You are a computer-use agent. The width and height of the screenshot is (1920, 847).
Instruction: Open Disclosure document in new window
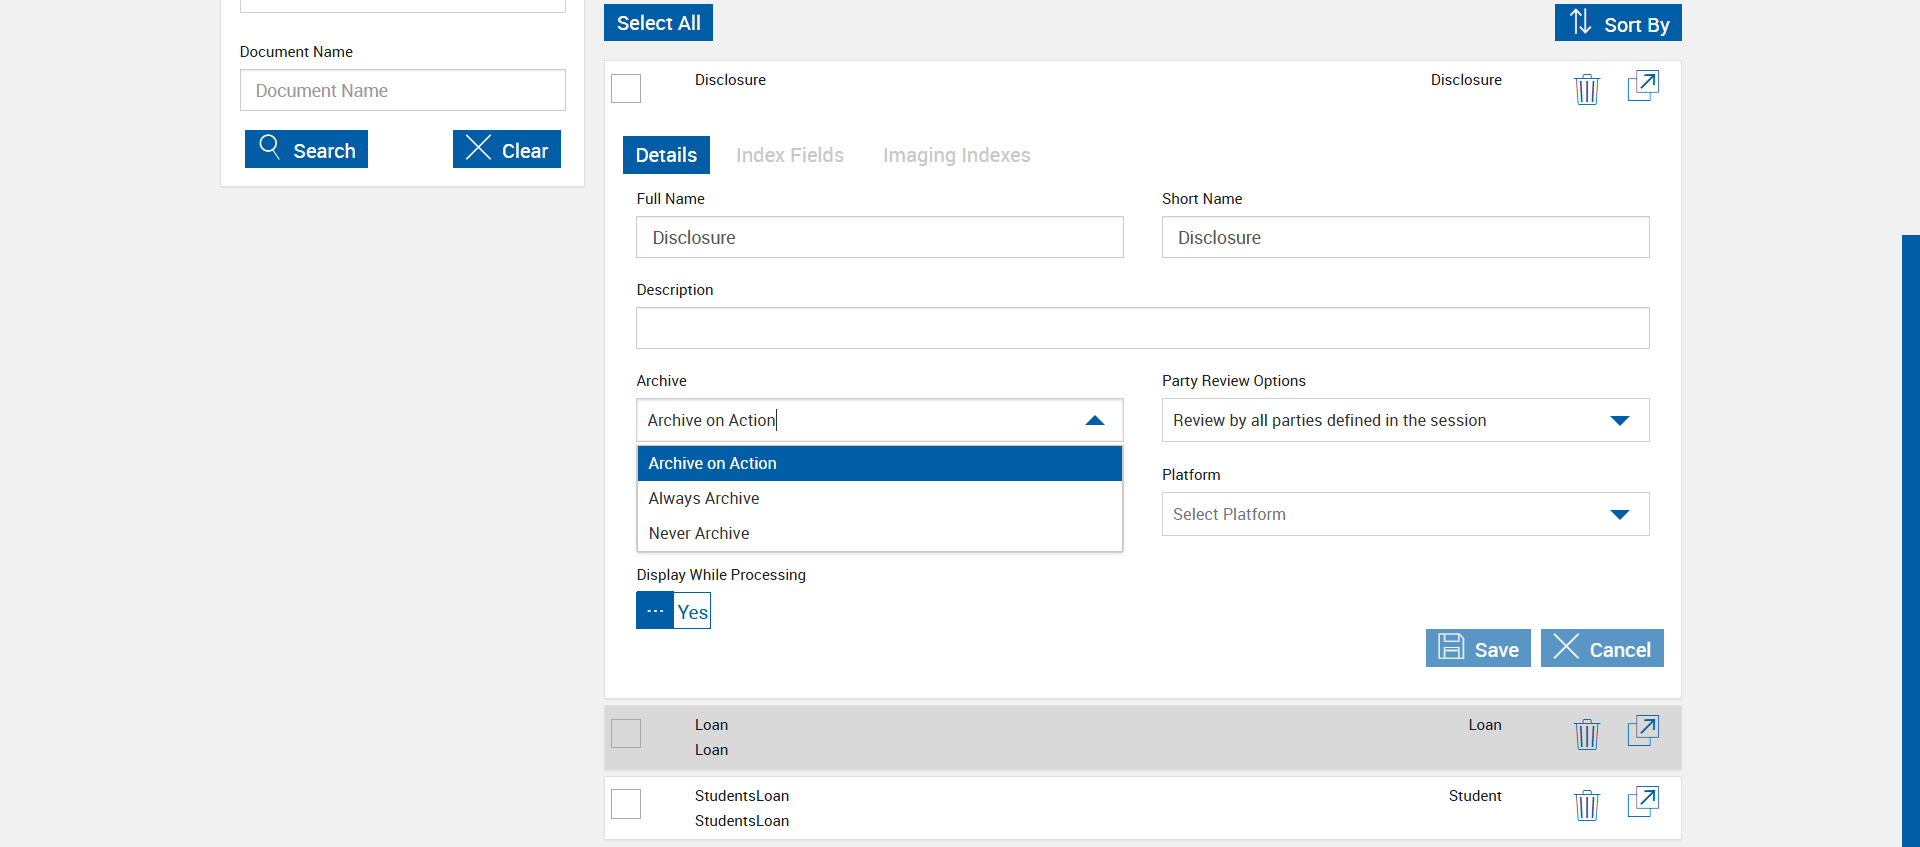point(1643,86)
